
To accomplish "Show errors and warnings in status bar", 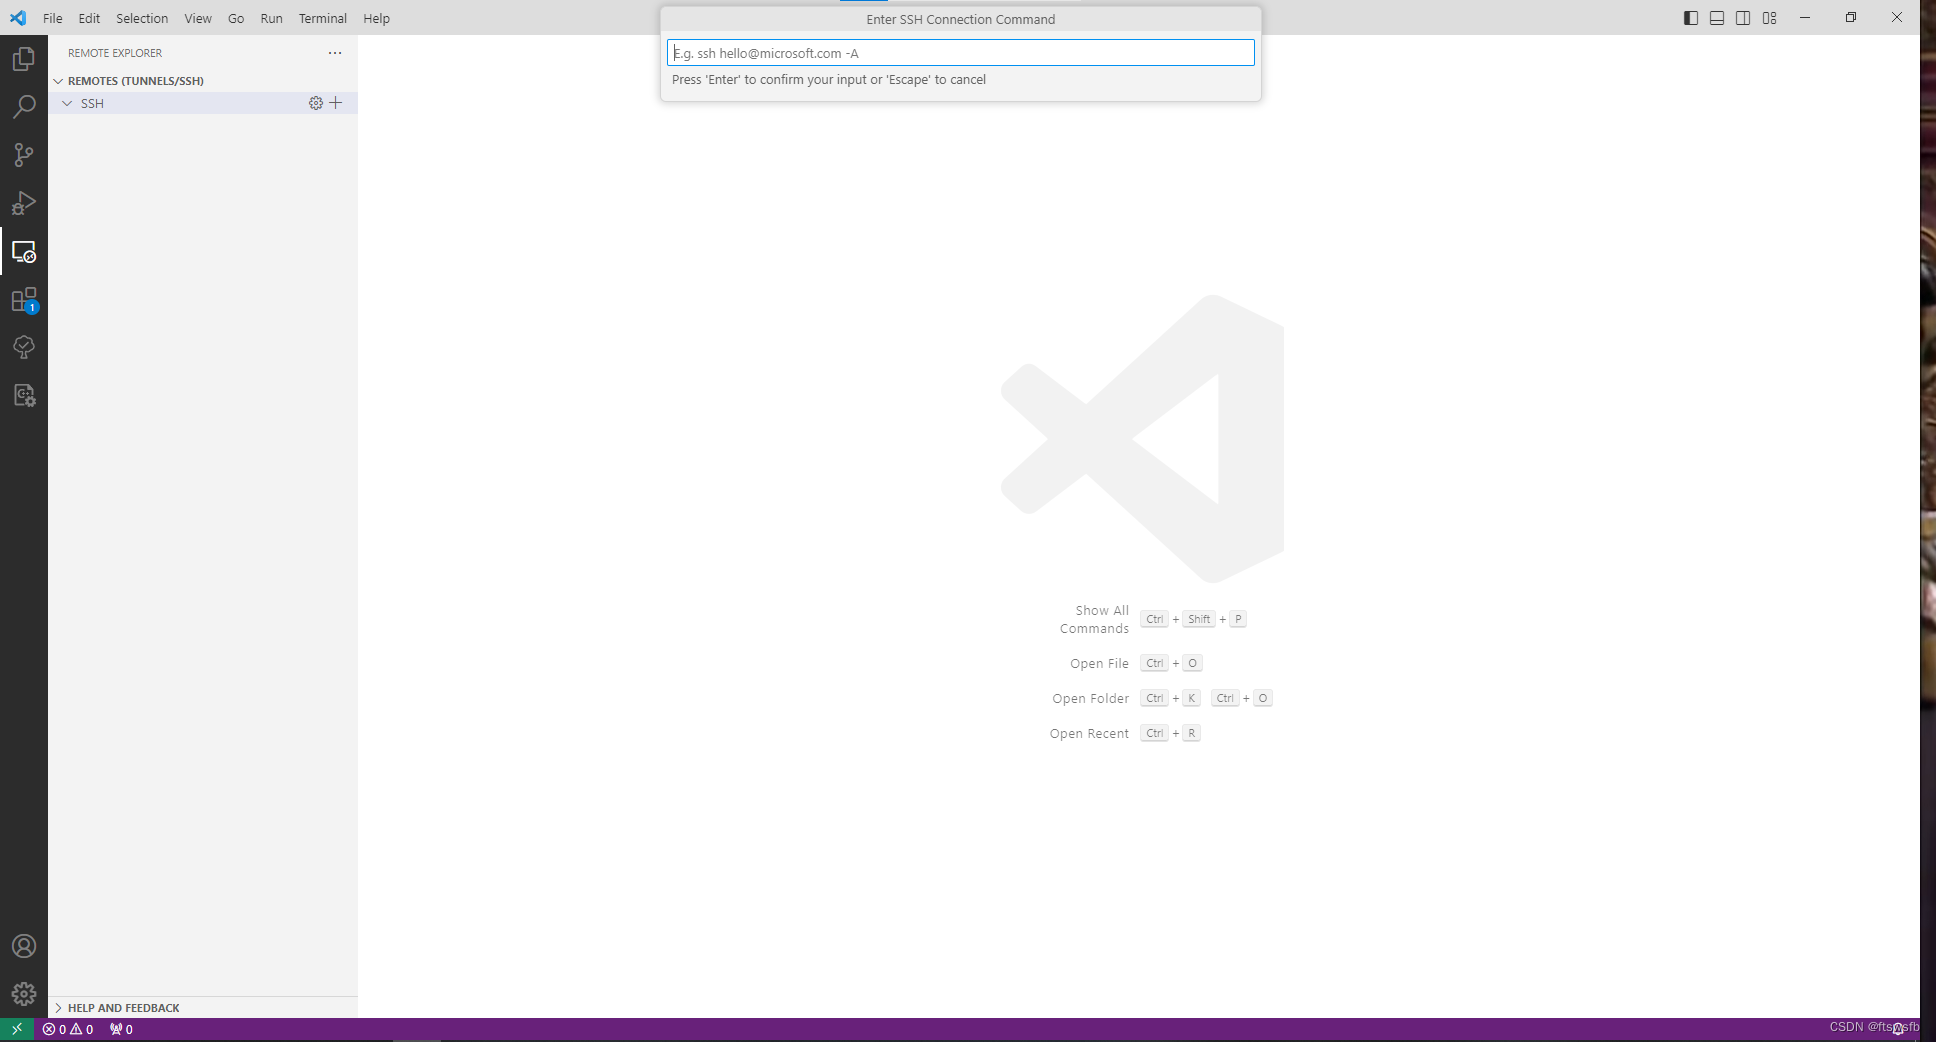I will pos(68,1029).
